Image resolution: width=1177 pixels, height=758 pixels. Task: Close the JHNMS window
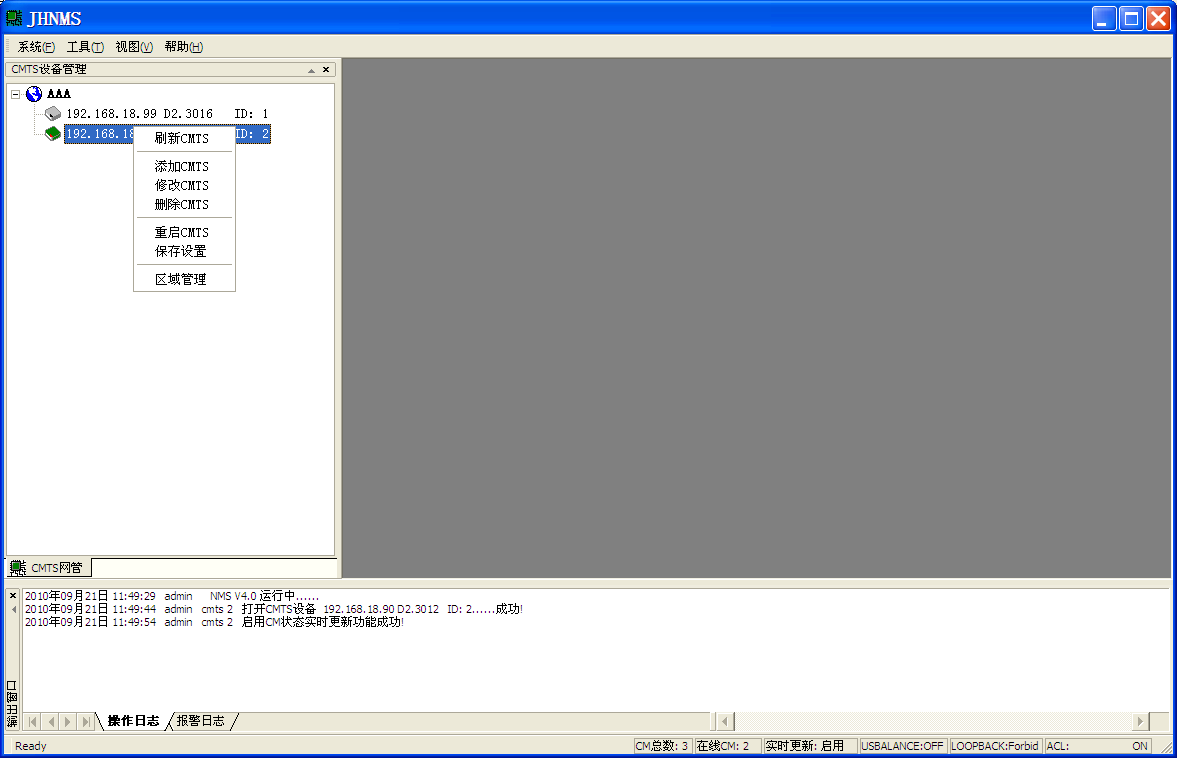click(x=1158, y=18)
